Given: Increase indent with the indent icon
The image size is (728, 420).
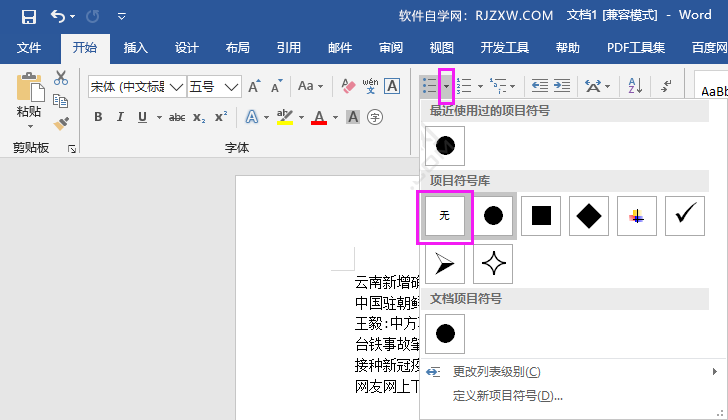Looking at the screenshot, I should click(x=562, y=86).
